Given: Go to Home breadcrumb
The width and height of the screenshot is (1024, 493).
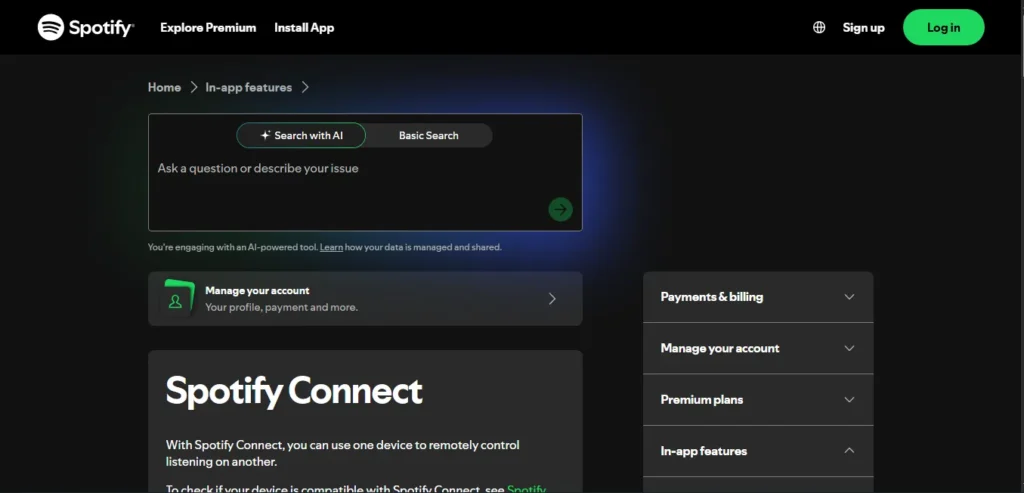Looking at the screenshot, I should coord(165,87).
